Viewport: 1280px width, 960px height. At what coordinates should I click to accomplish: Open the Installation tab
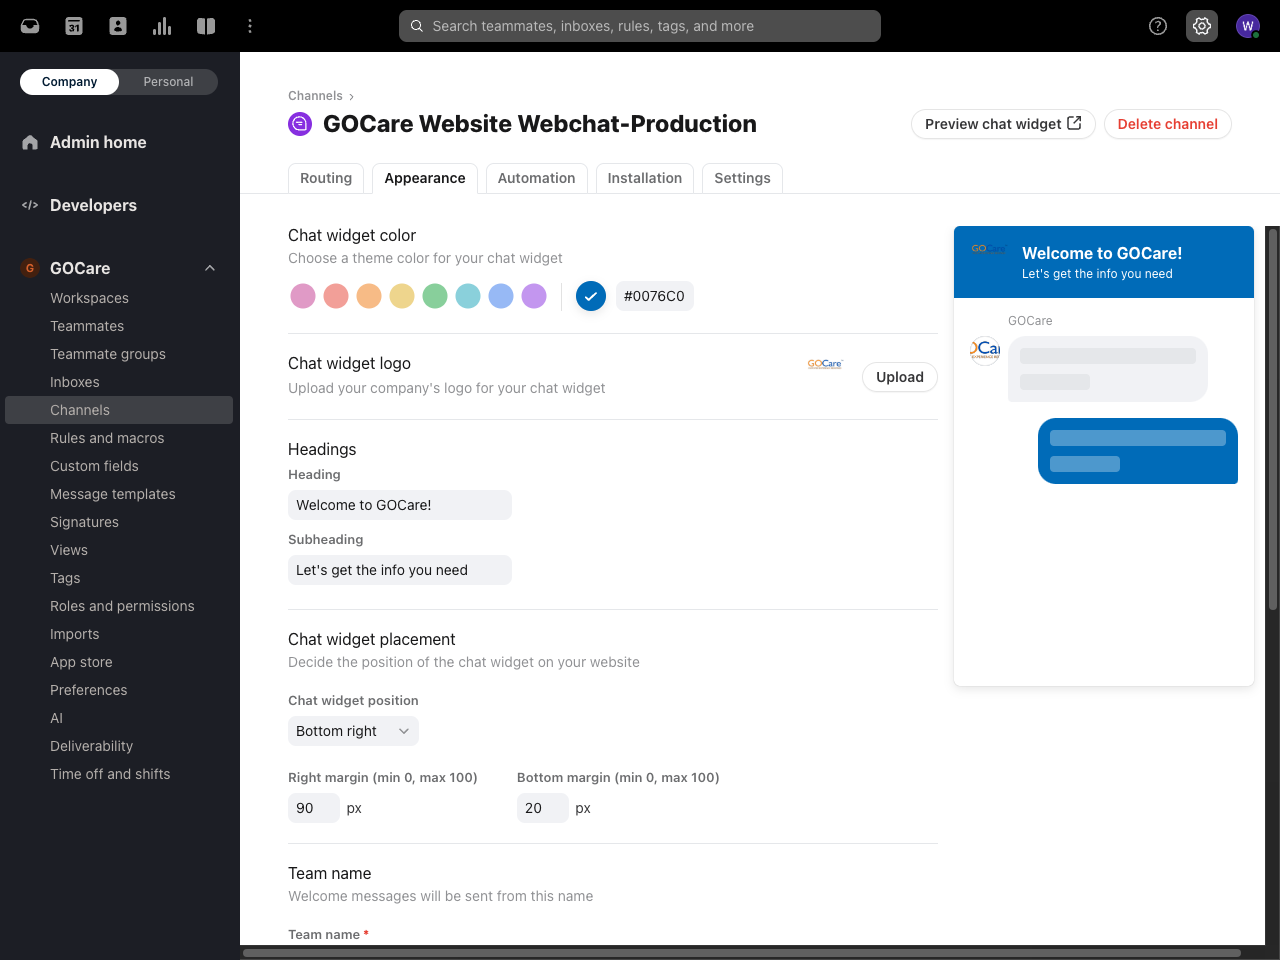tap(645, 178)
